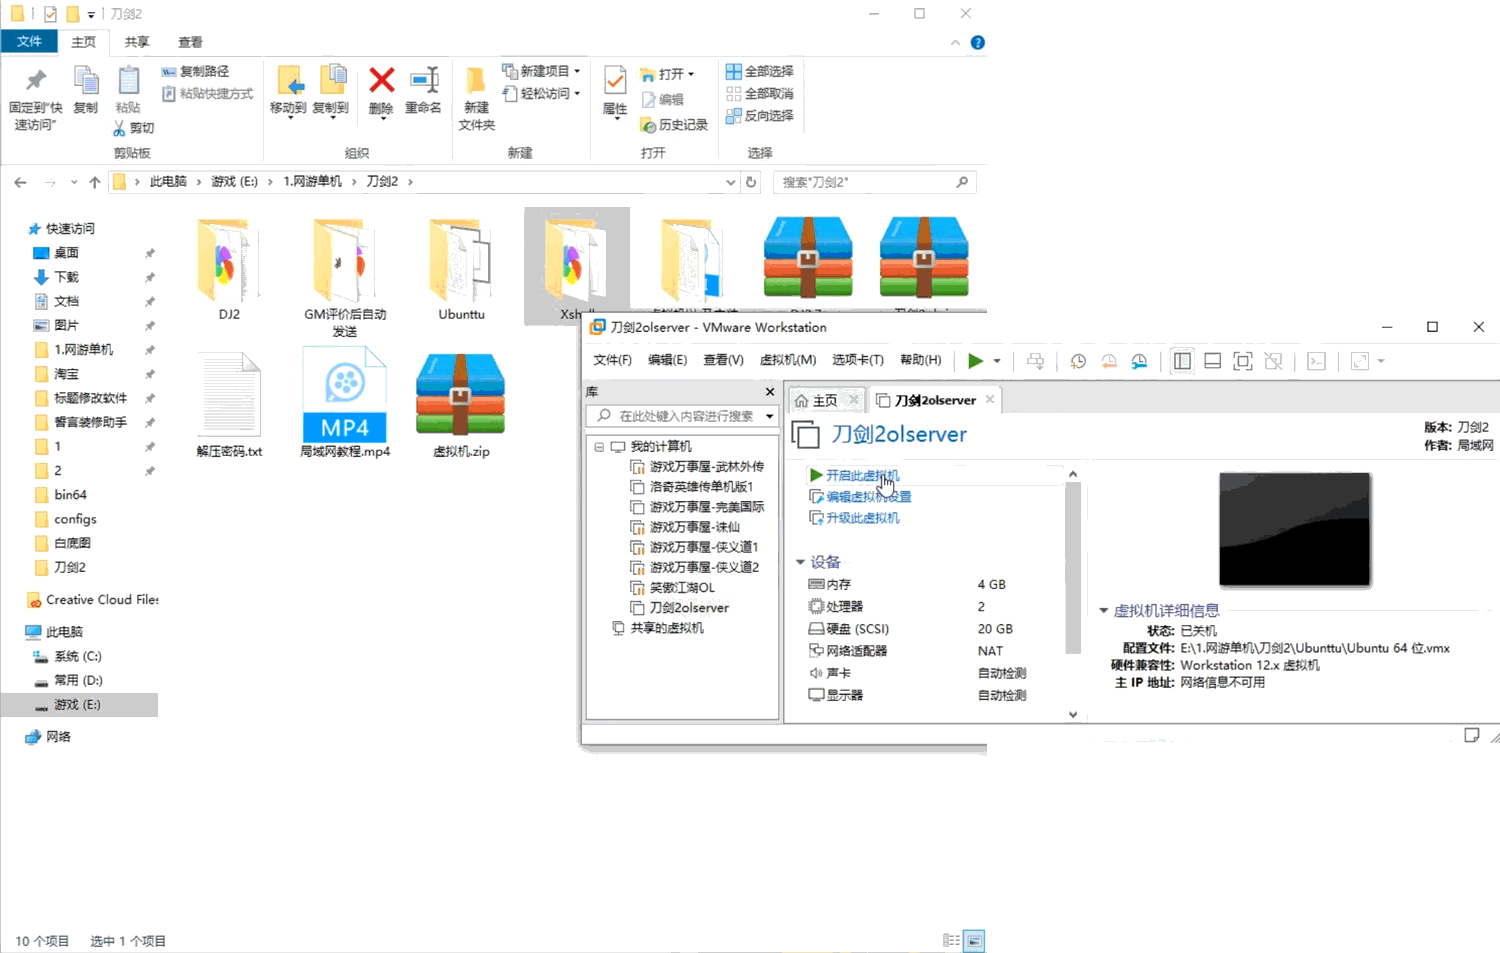Screen dimensions: 1500x953
Task: Open the 选项卡(T) menu in VMware
Action: tap(858, 360)
